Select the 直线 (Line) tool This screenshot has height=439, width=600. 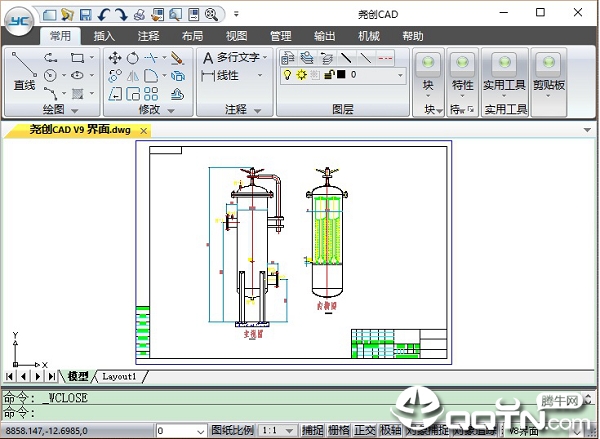pyautogui.click(x=24, y=72)
